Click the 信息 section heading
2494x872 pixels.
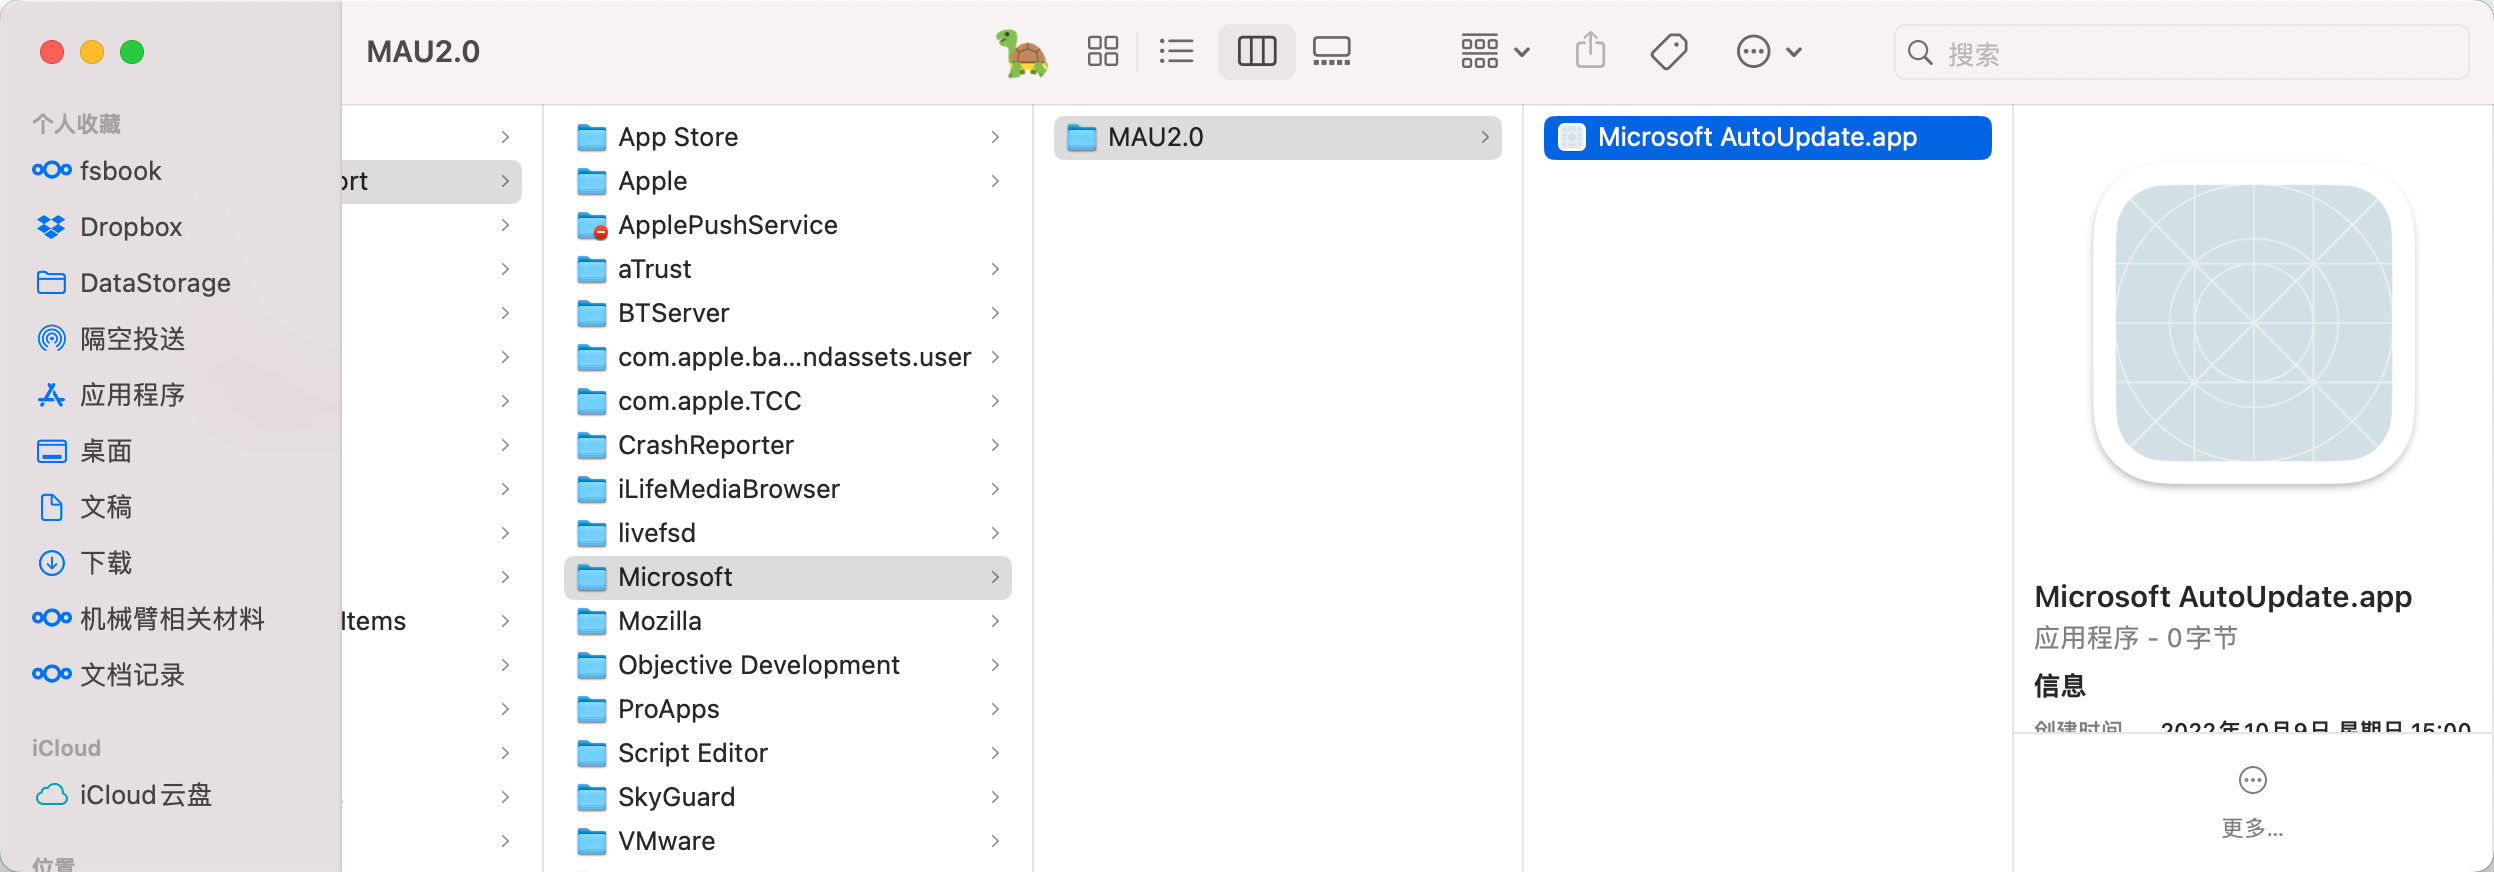2059,686
